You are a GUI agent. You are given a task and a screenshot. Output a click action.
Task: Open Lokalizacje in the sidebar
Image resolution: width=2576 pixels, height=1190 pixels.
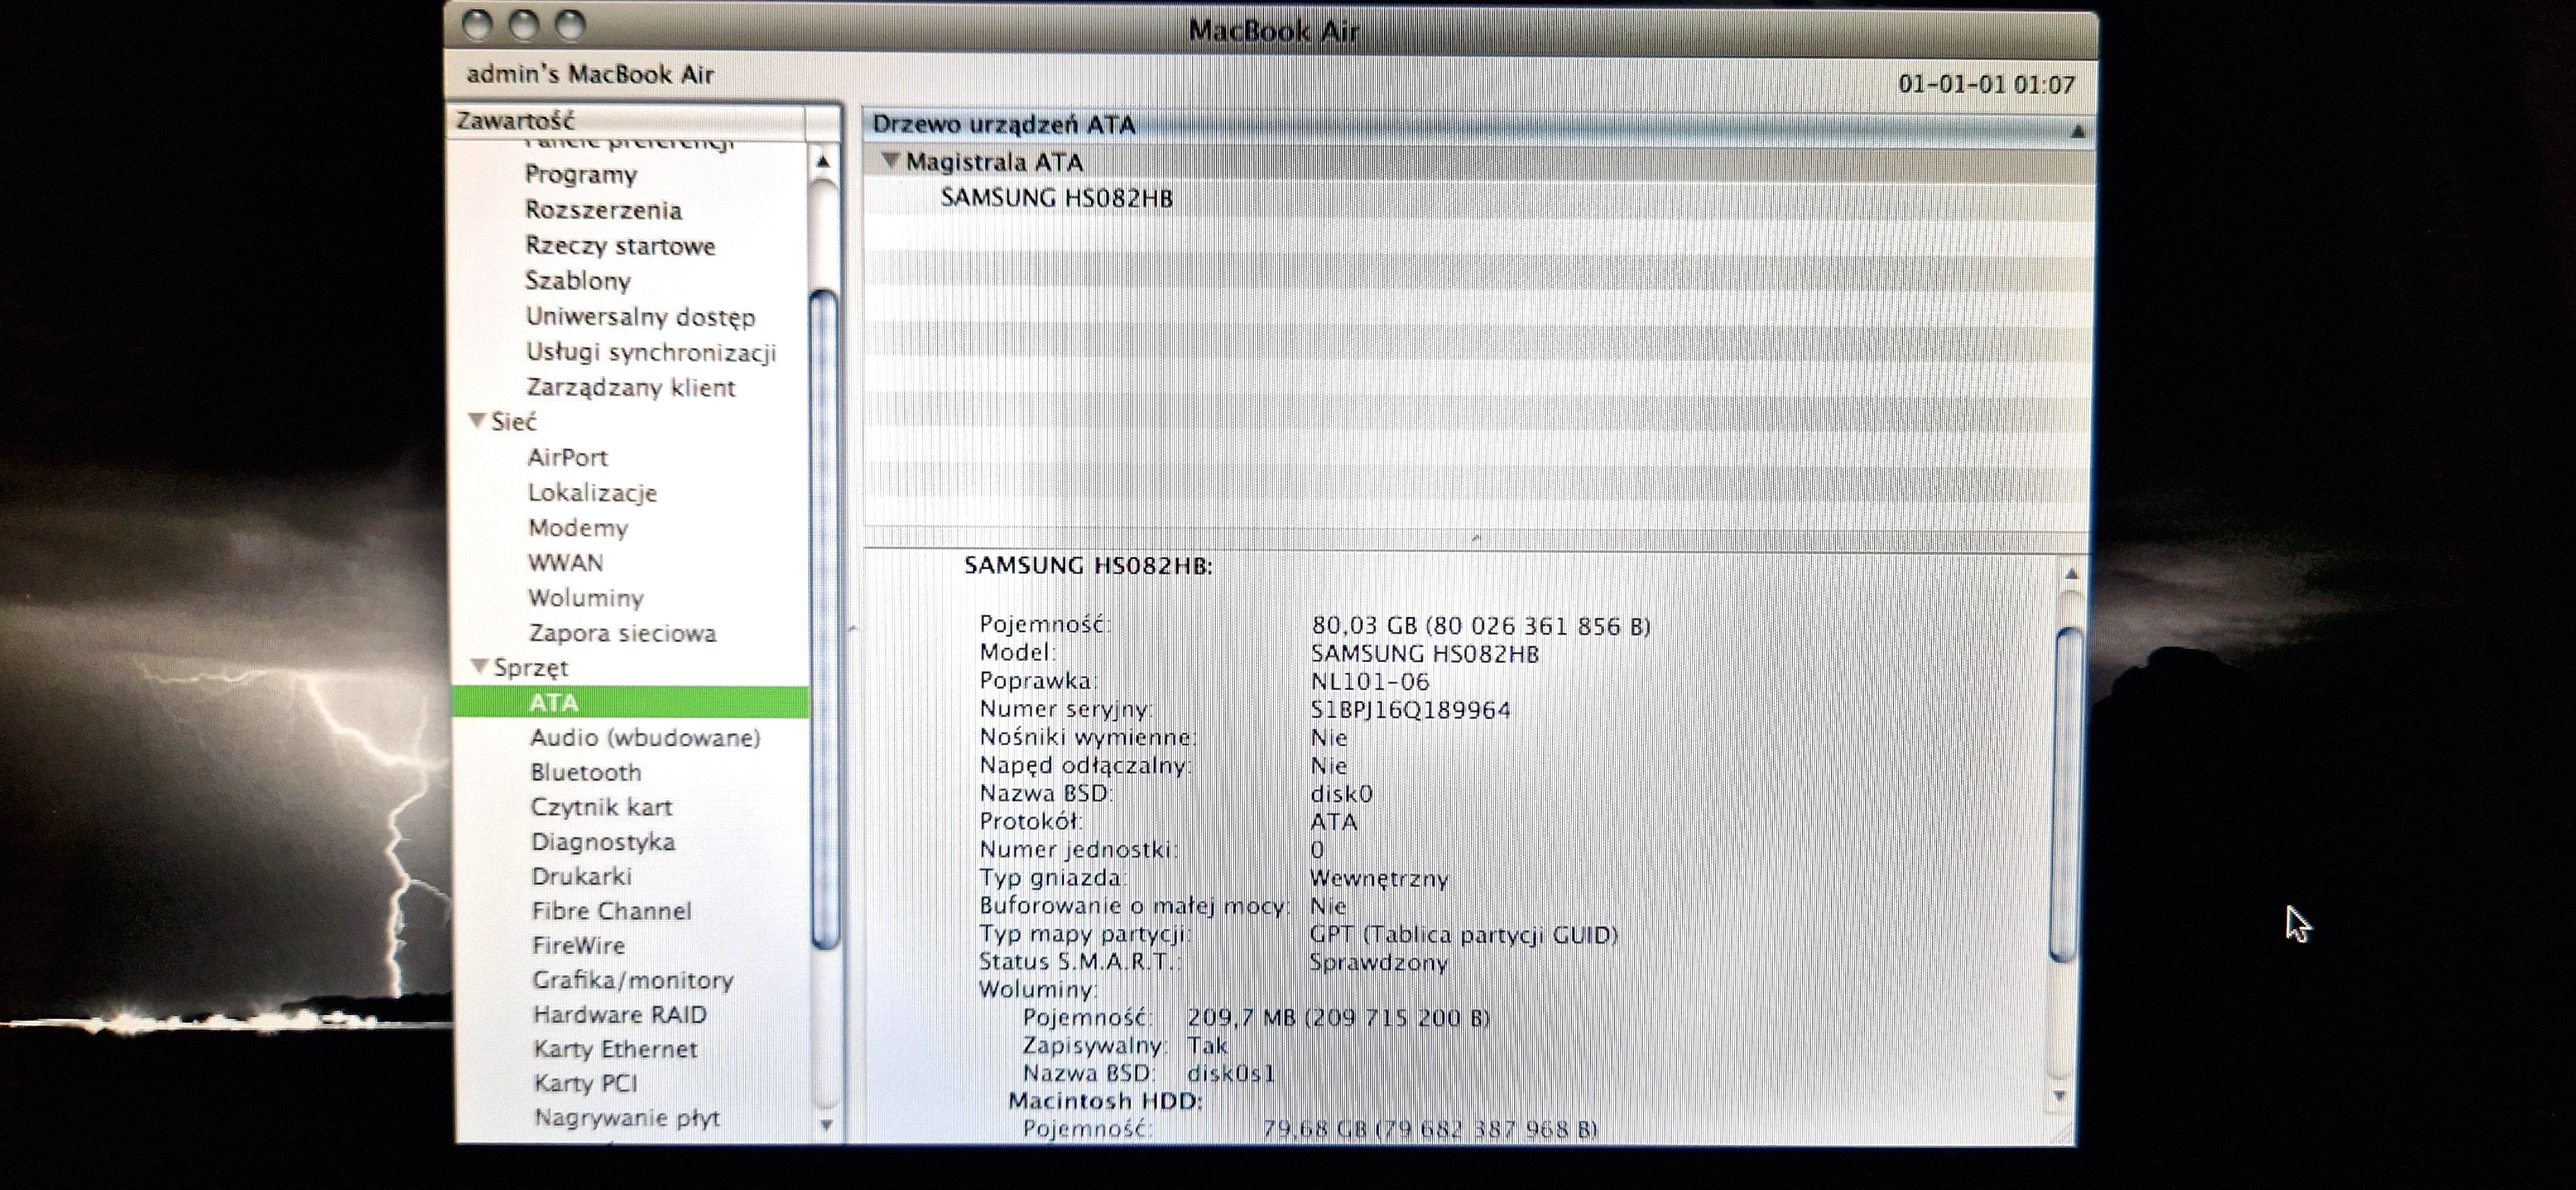point(592,493)
